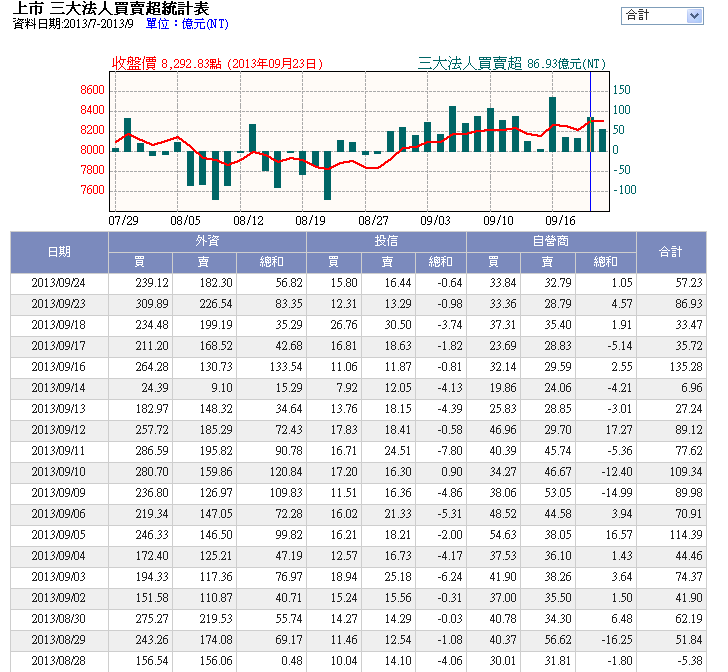The width and height of the screenshot is (728, 672).
Task: Click dealer net value -14.99
Action: pyautogui.click(x=617, y=493)
